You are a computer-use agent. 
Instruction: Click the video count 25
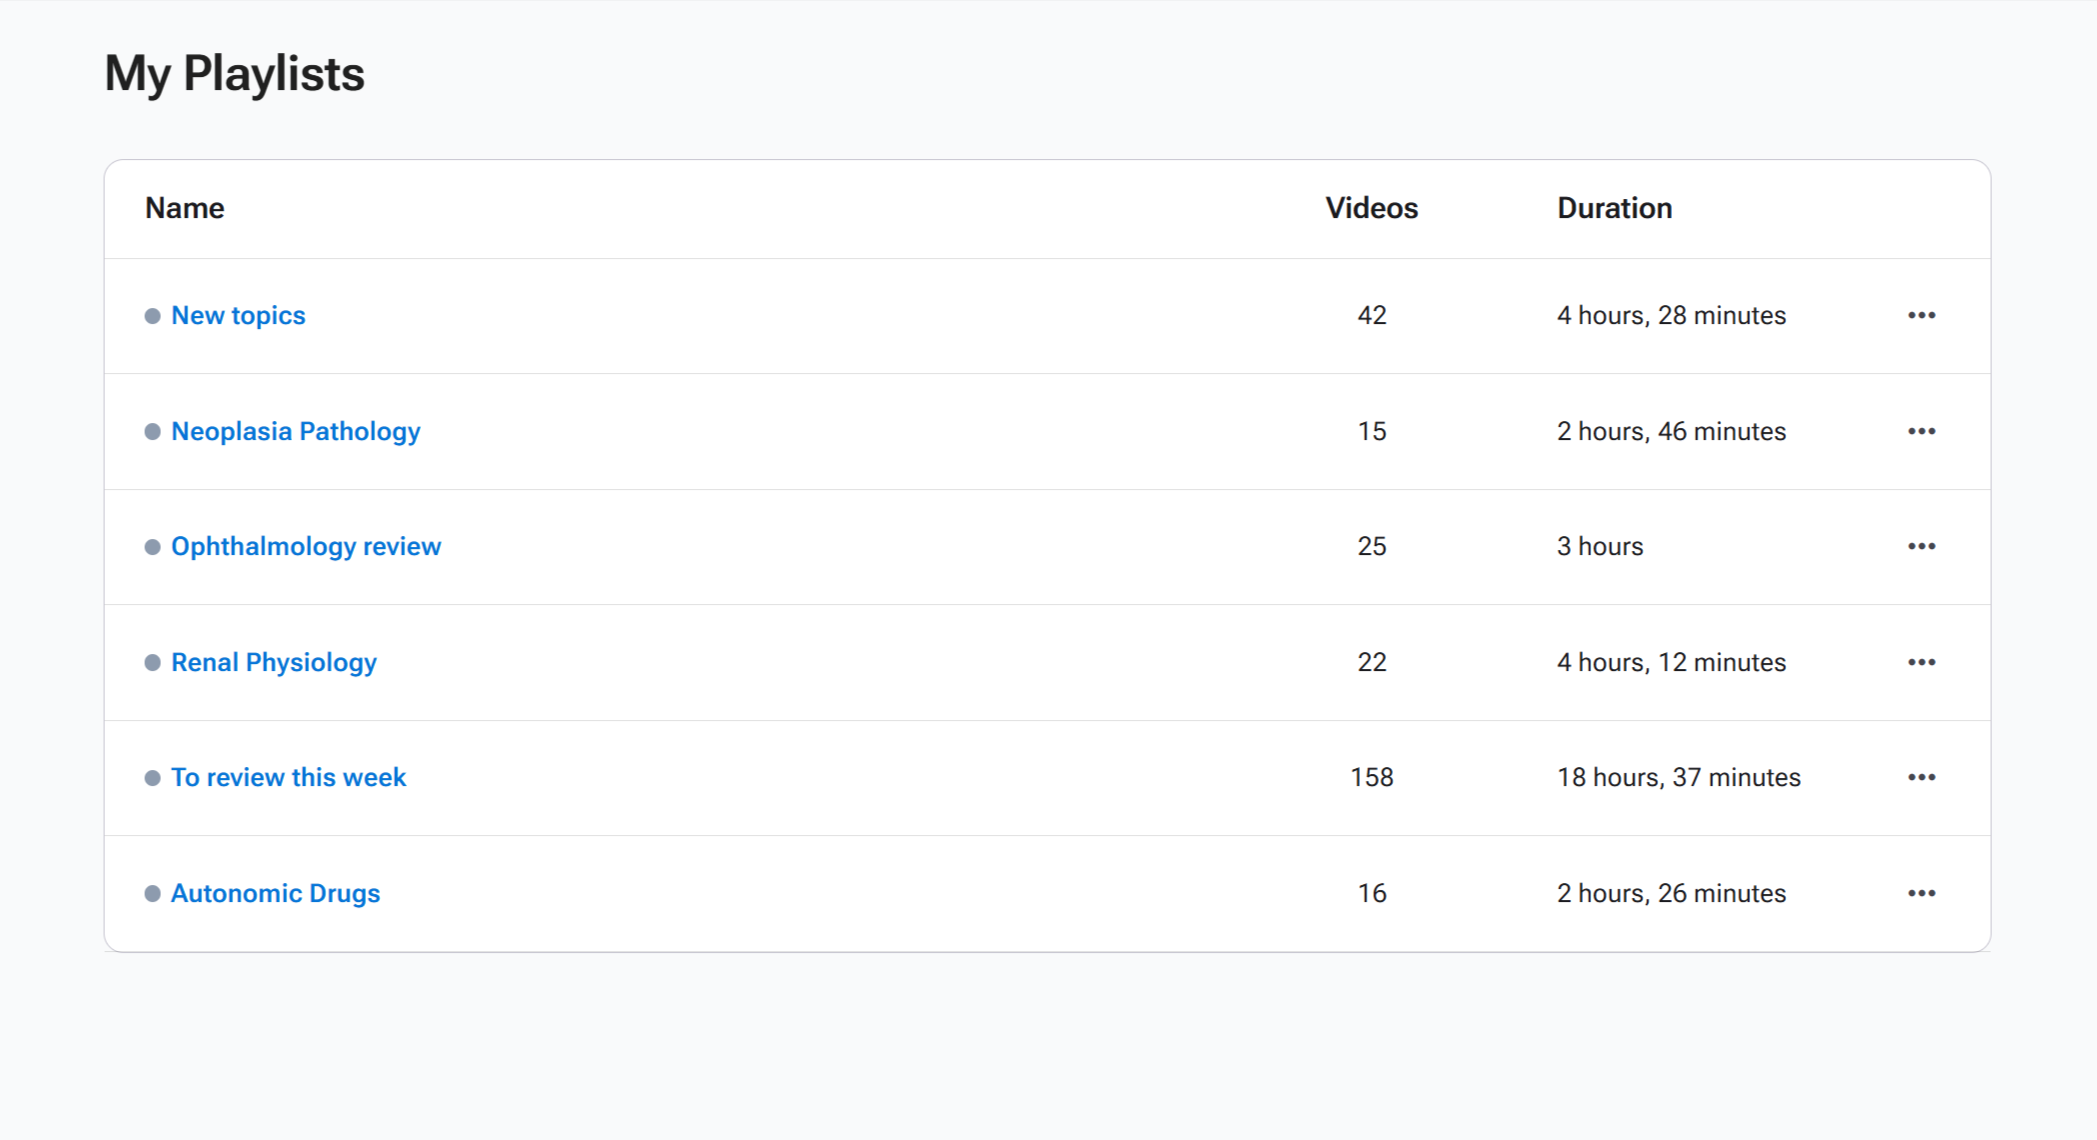pyautogui.click(x=1372, y=547)
